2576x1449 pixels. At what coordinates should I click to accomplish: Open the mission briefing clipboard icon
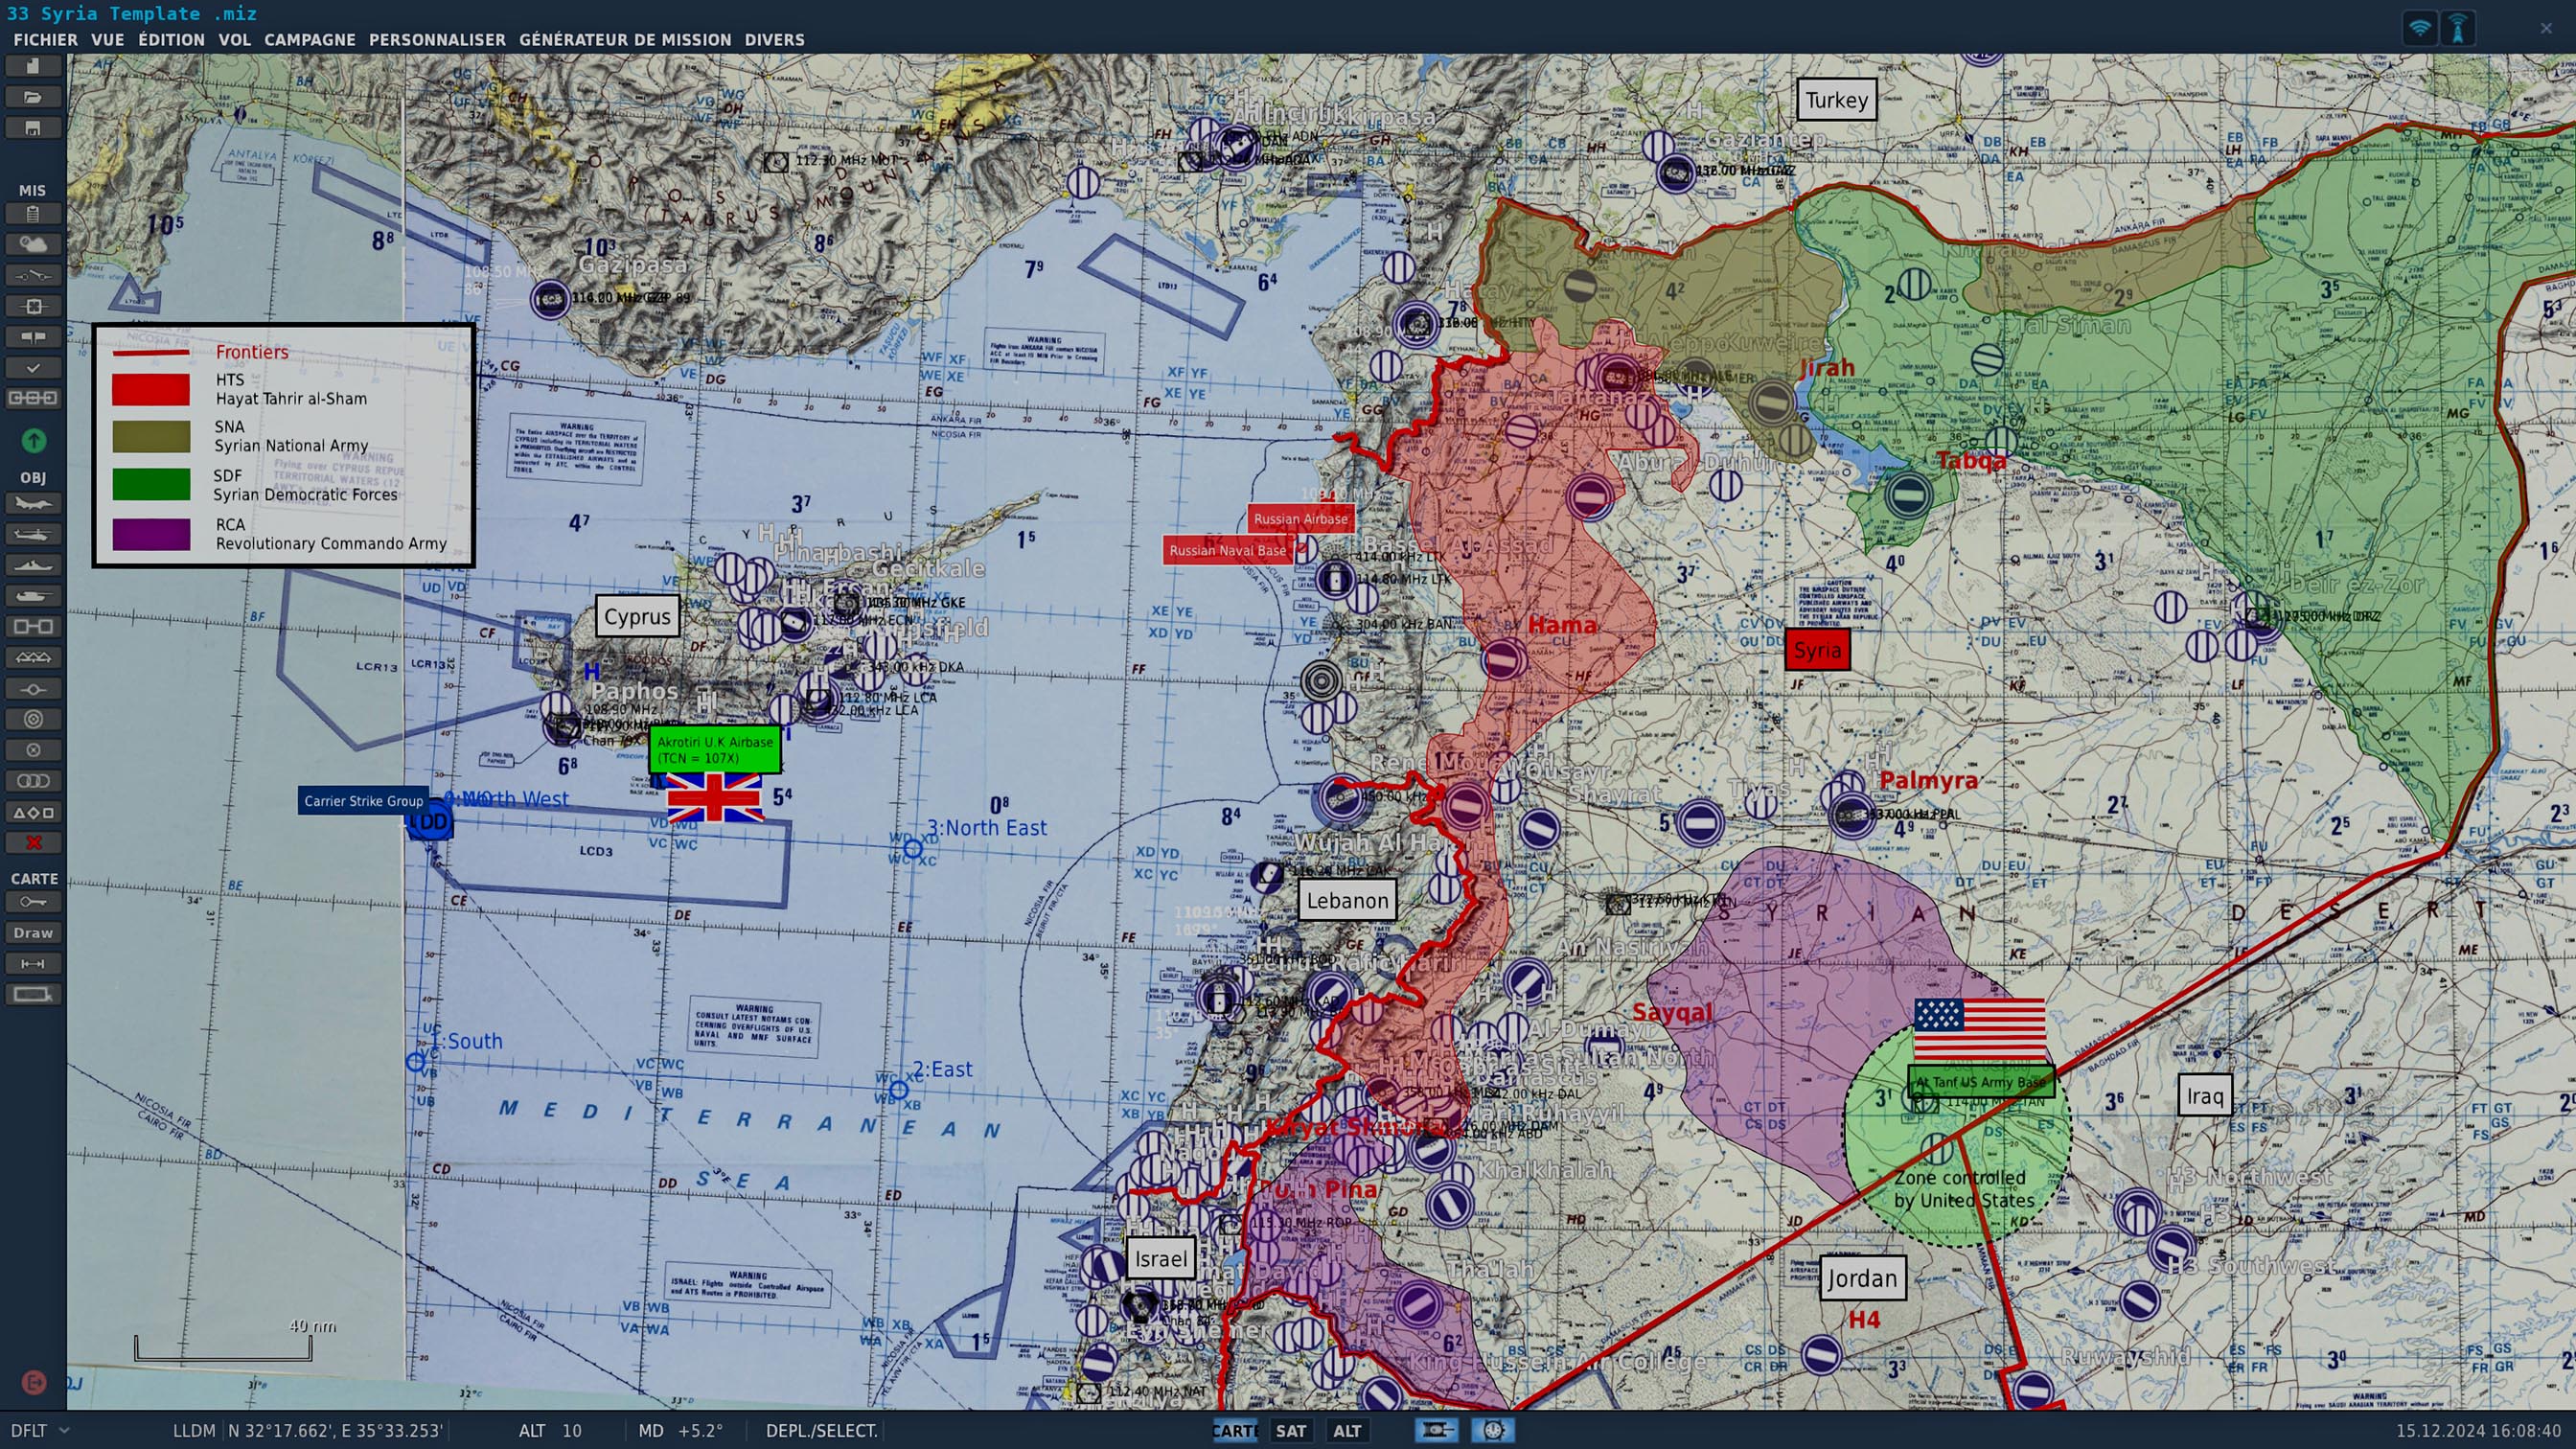(33, 213)
